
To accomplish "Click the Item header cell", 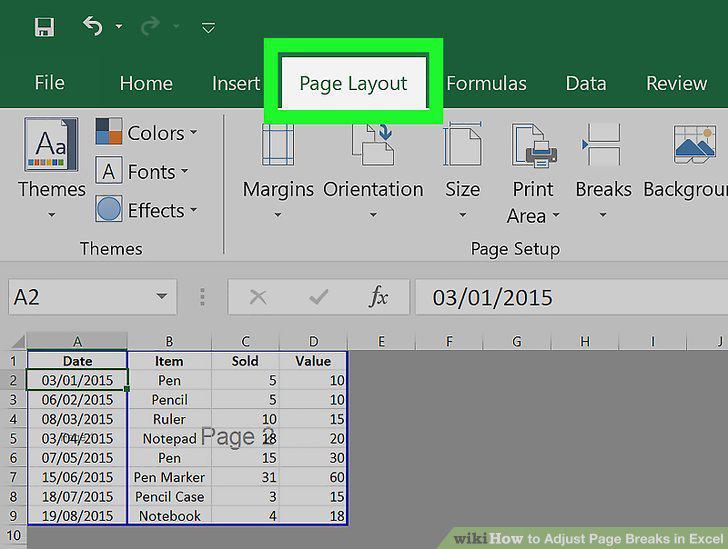I will click(x=169, y=361).
